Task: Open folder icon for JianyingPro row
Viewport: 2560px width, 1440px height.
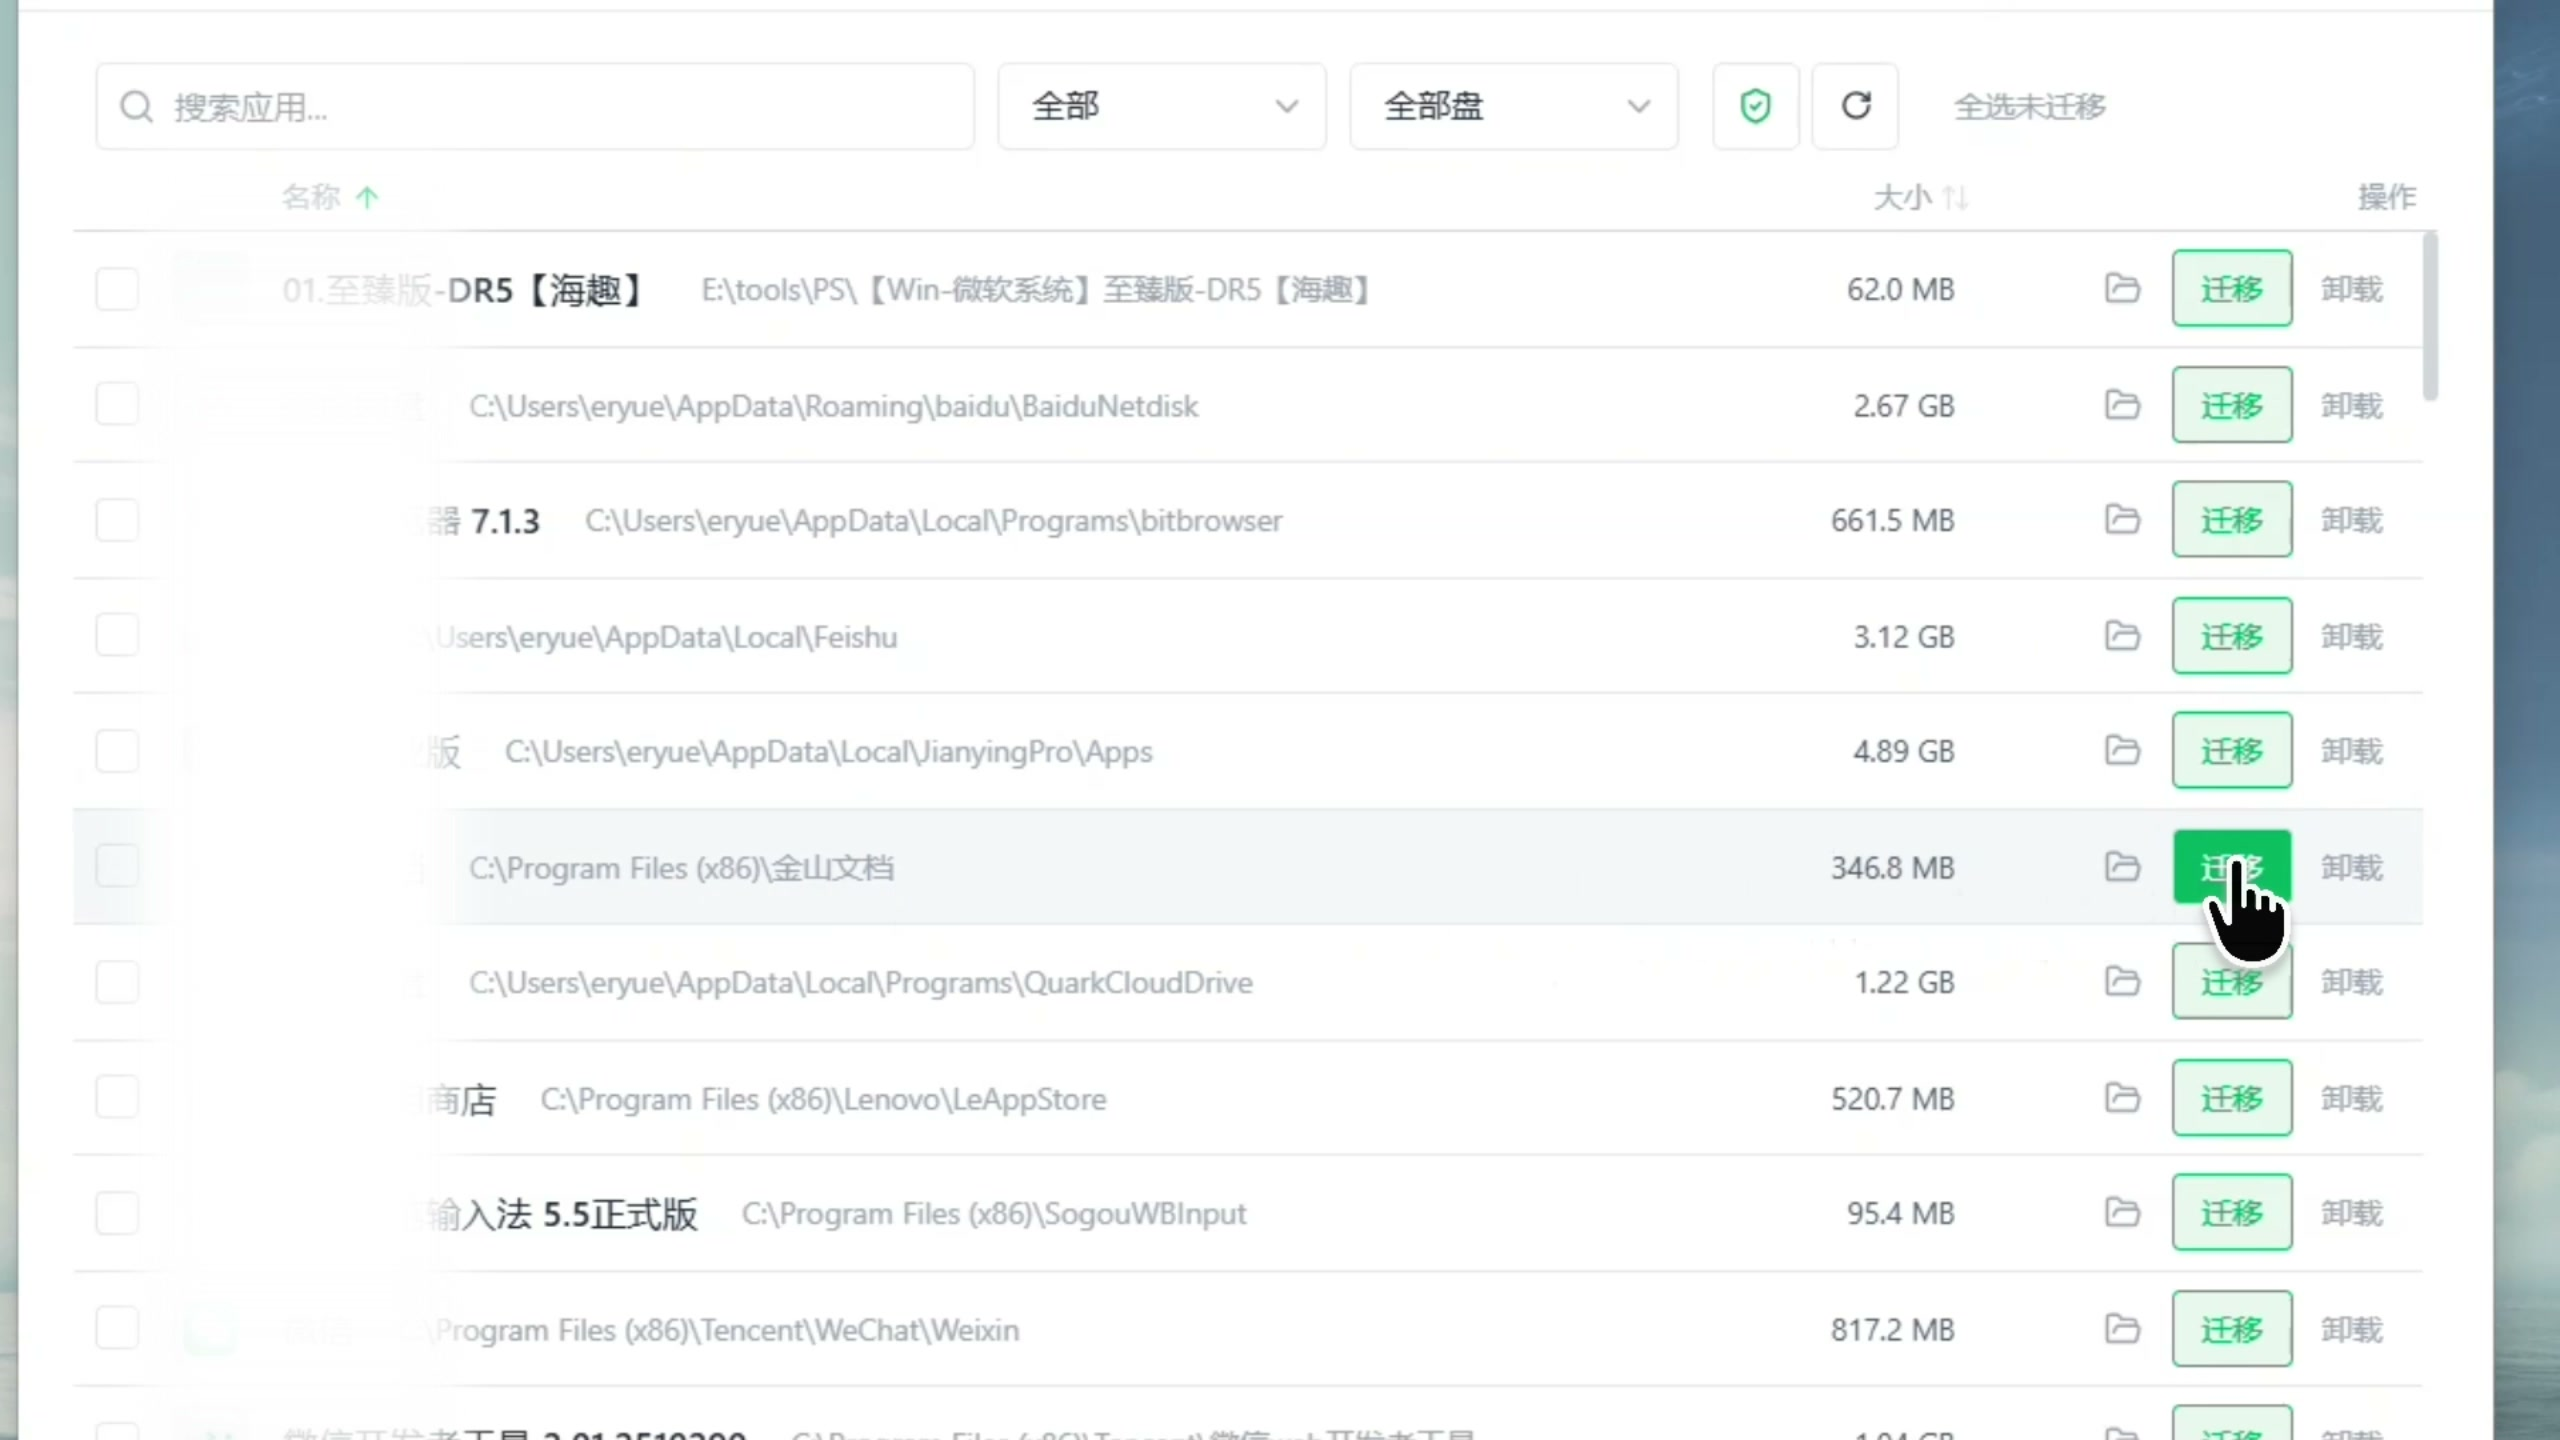Action: (2122, 750)
